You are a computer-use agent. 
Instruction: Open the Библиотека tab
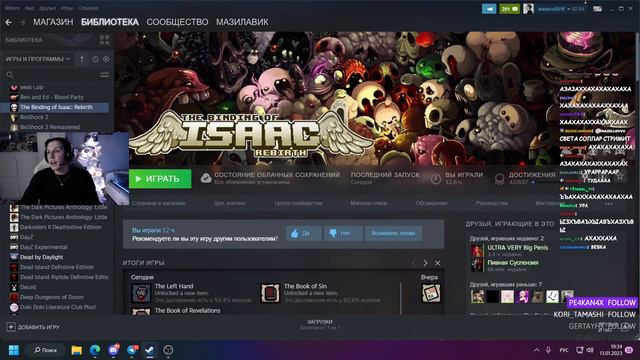110,22
